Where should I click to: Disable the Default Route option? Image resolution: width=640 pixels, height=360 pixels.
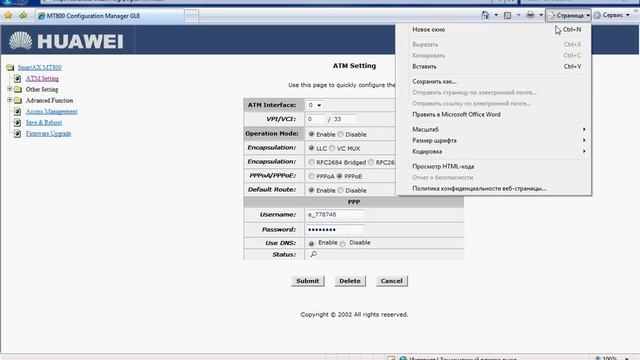341,190
